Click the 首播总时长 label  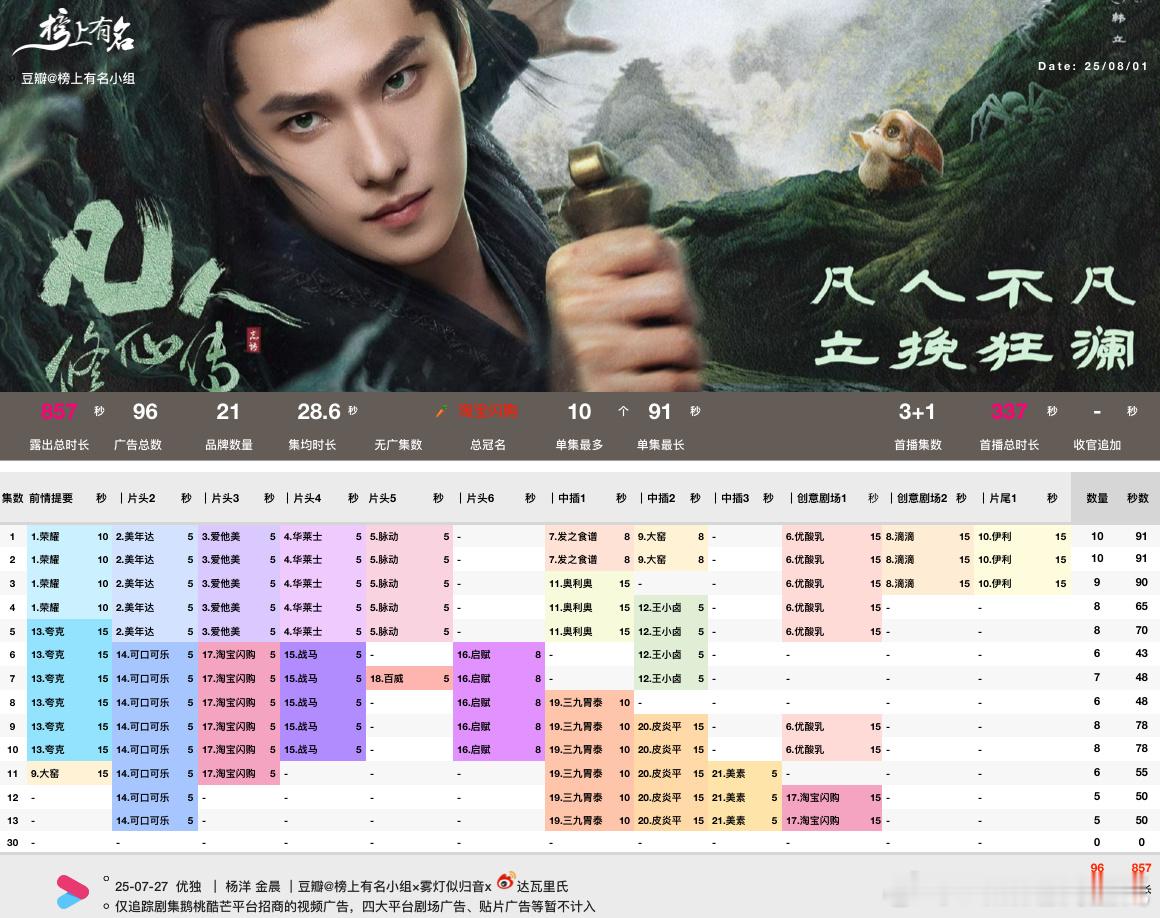click(x=1009, y=445)
